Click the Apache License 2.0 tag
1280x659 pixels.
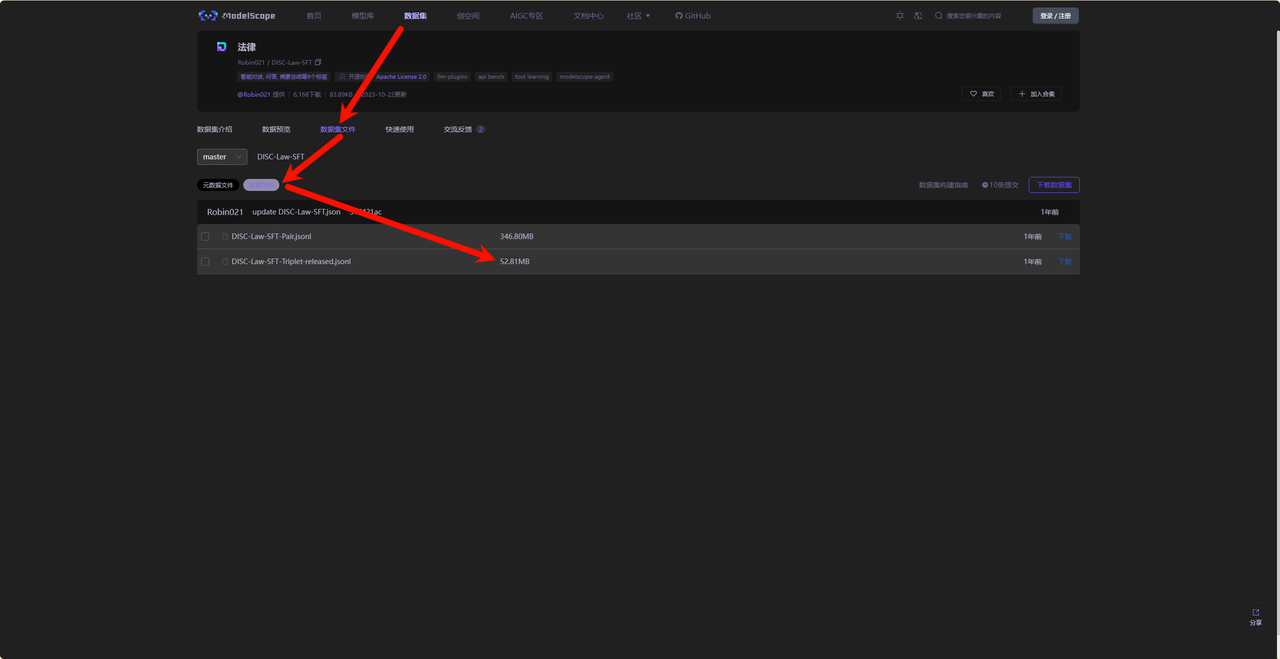(x=401, y=76)
